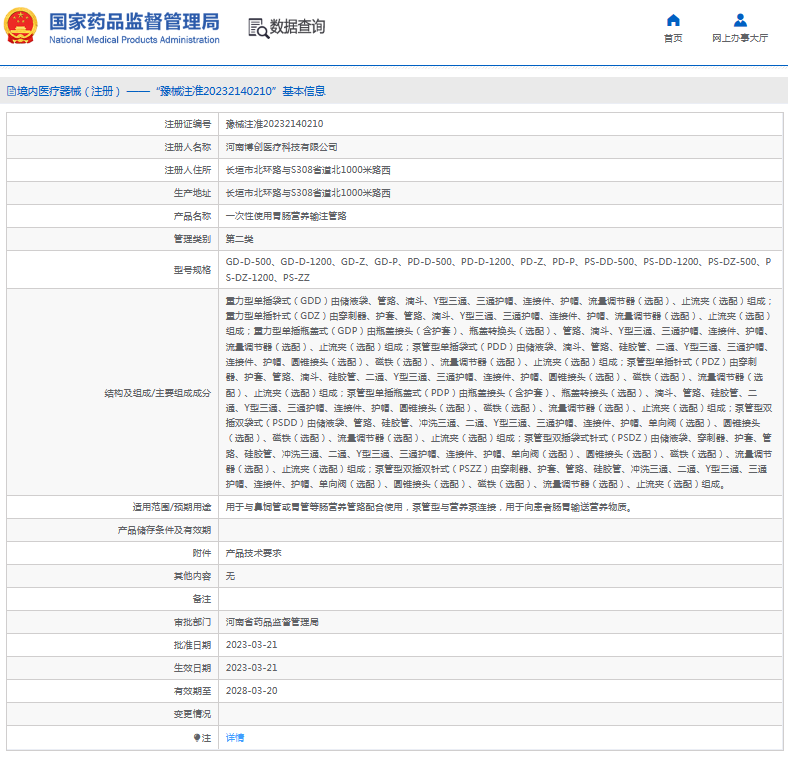Click the lightbulb icon beside 注
The image size is (788, 758).
pos(197,737)
